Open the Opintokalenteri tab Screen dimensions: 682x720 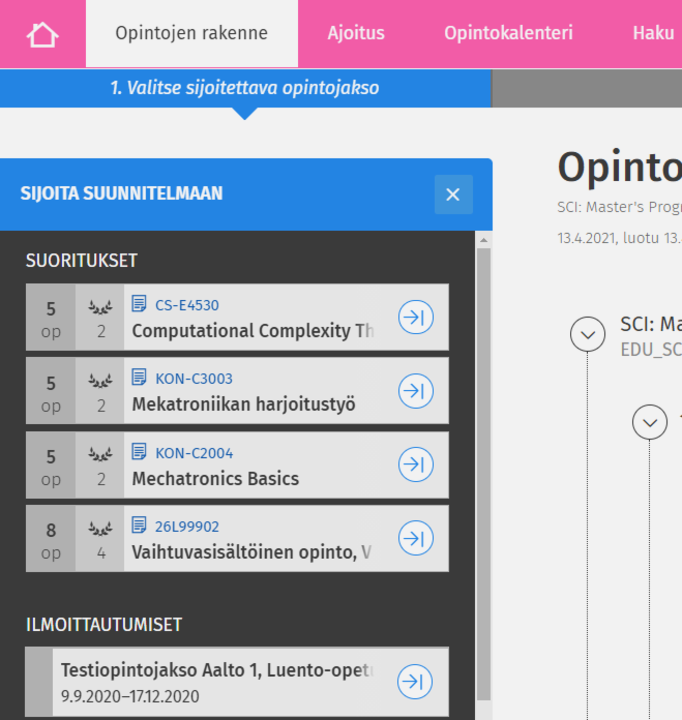tap(508, 34)
